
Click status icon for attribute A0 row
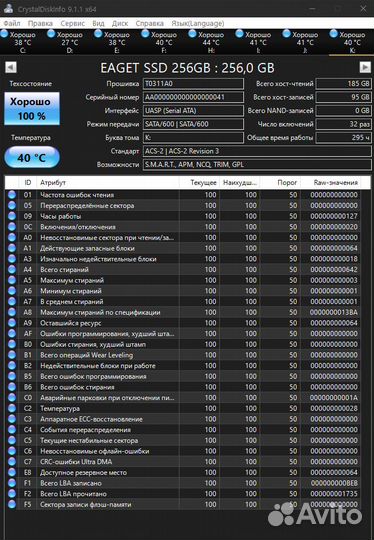(12, 238)
